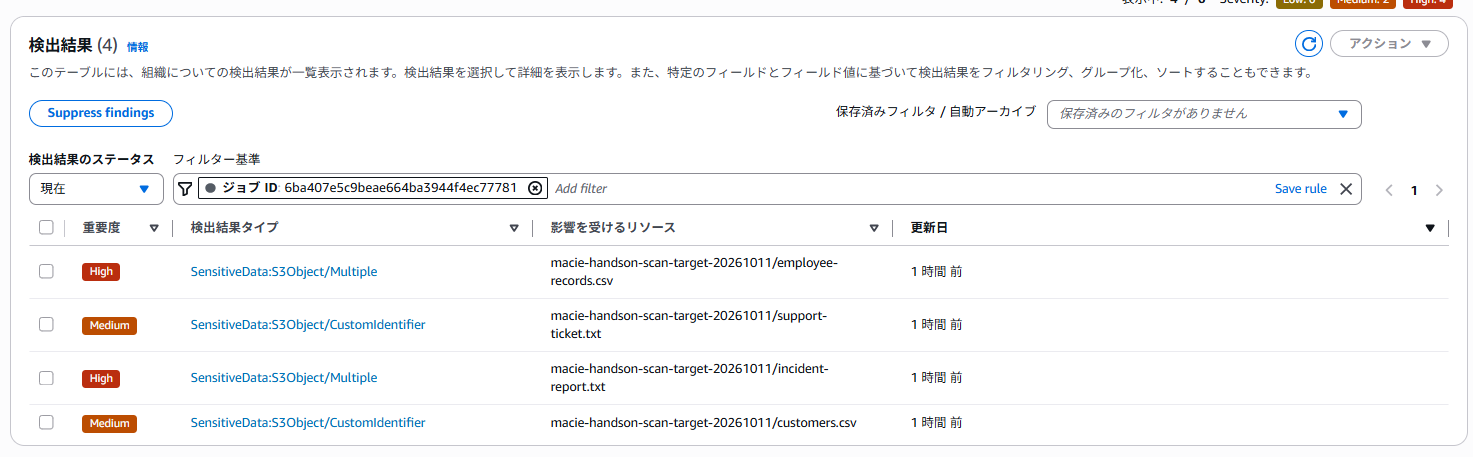Viewport: 1473px width, 457px height.
Task: Click the ジョブ ID filter value text
Action: coord(400,188)
